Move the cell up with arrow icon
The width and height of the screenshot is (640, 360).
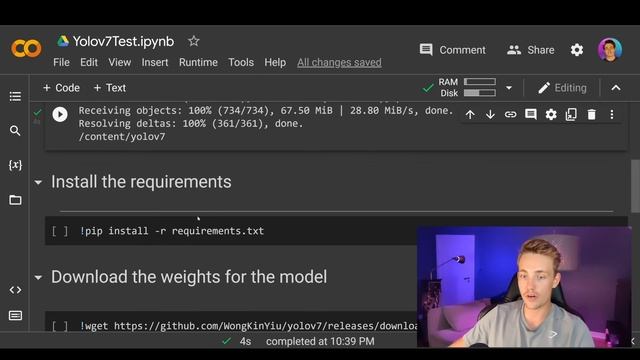pyautogui.click(x=470, y=115)
